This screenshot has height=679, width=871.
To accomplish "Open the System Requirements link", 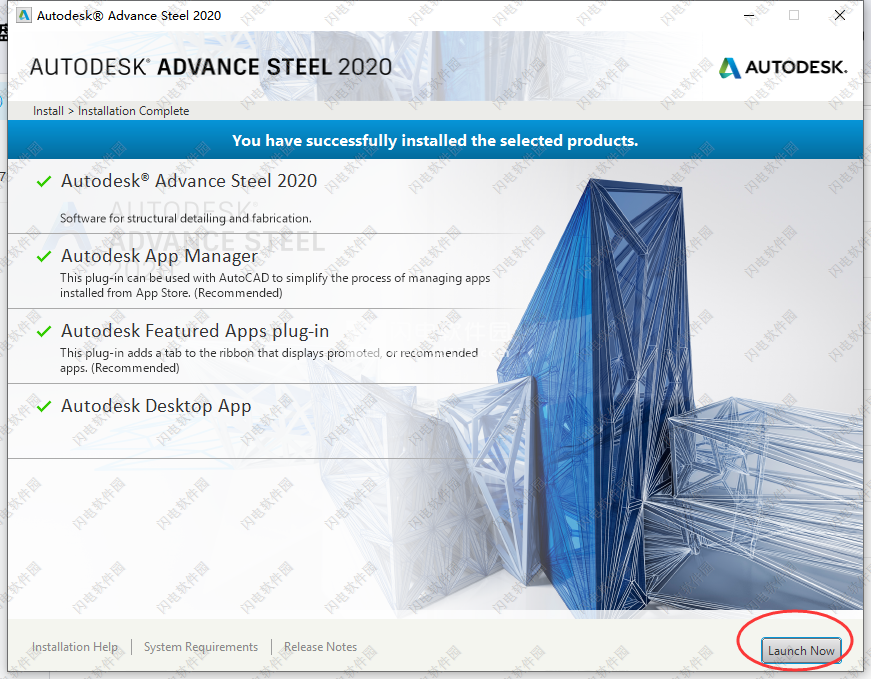I will point(201,647).
